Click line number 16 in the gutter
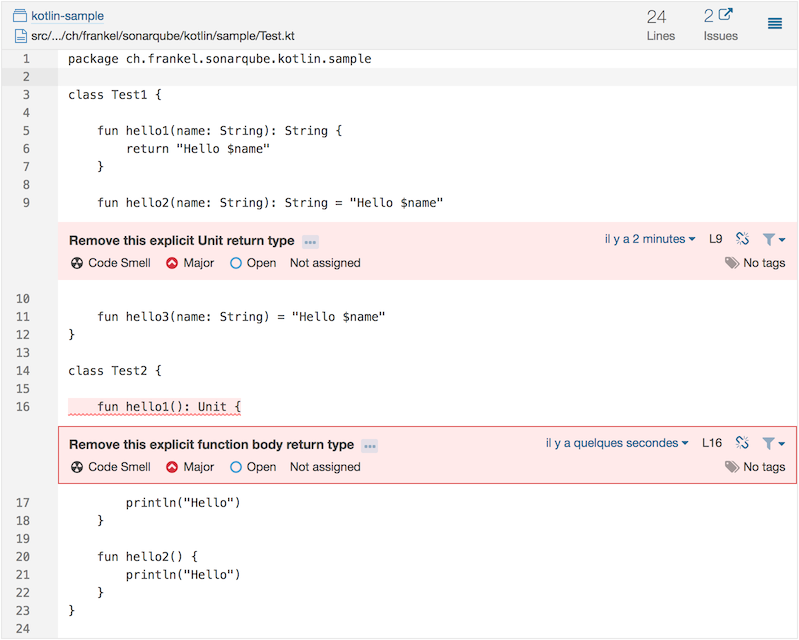 tap(24, 407)
